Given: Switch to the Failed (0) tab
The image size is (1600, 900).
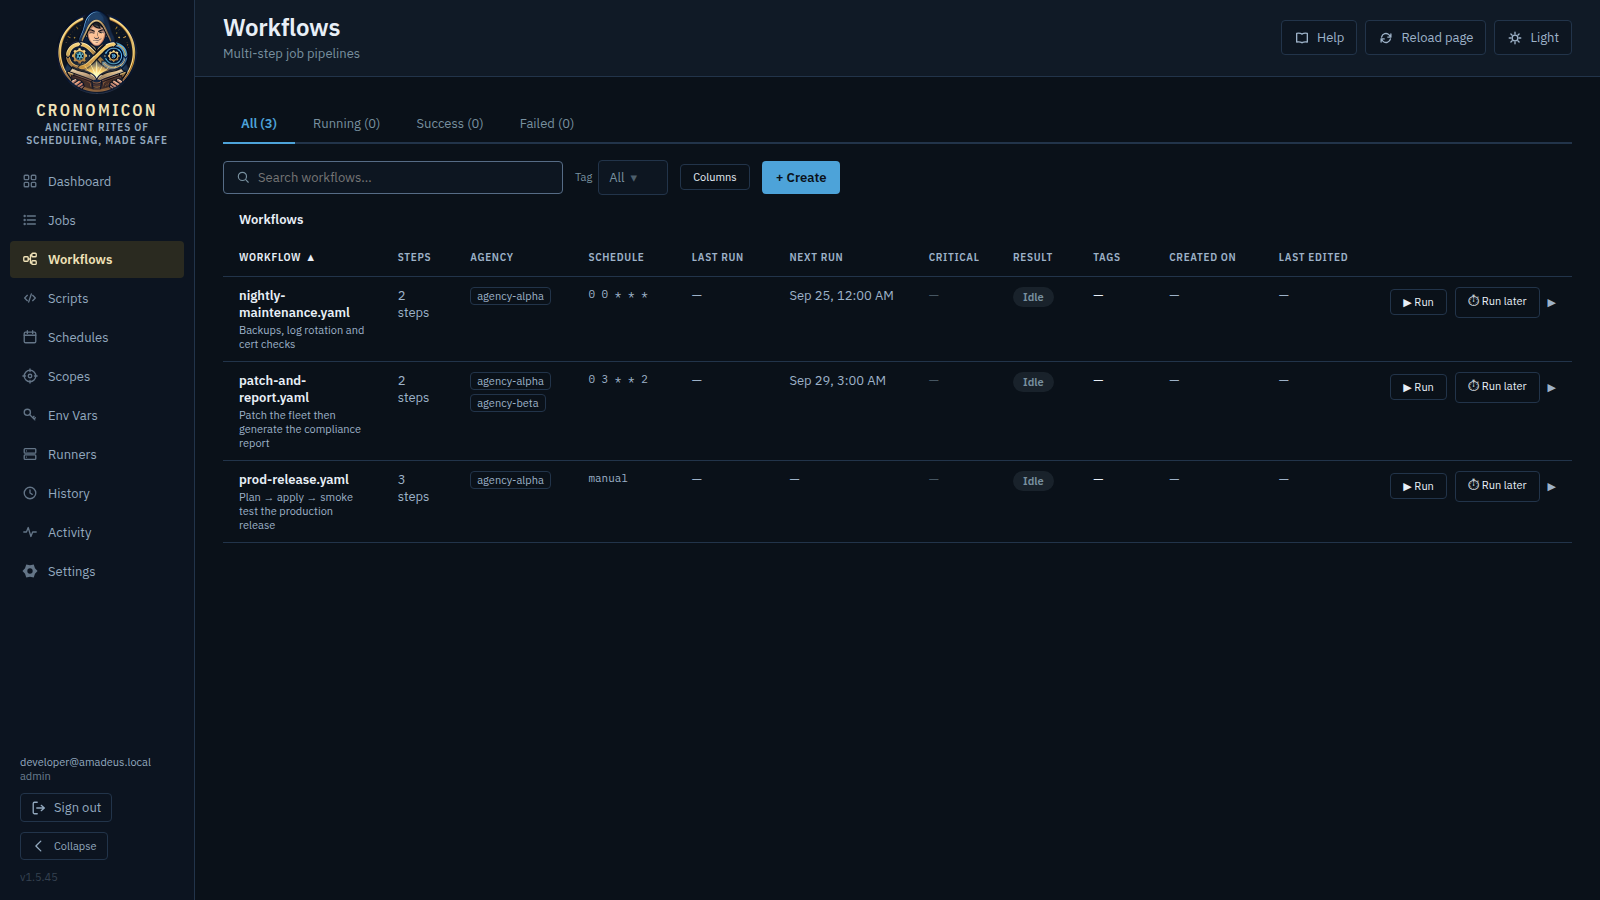Looking at the screenshot, I should (547, 123).
